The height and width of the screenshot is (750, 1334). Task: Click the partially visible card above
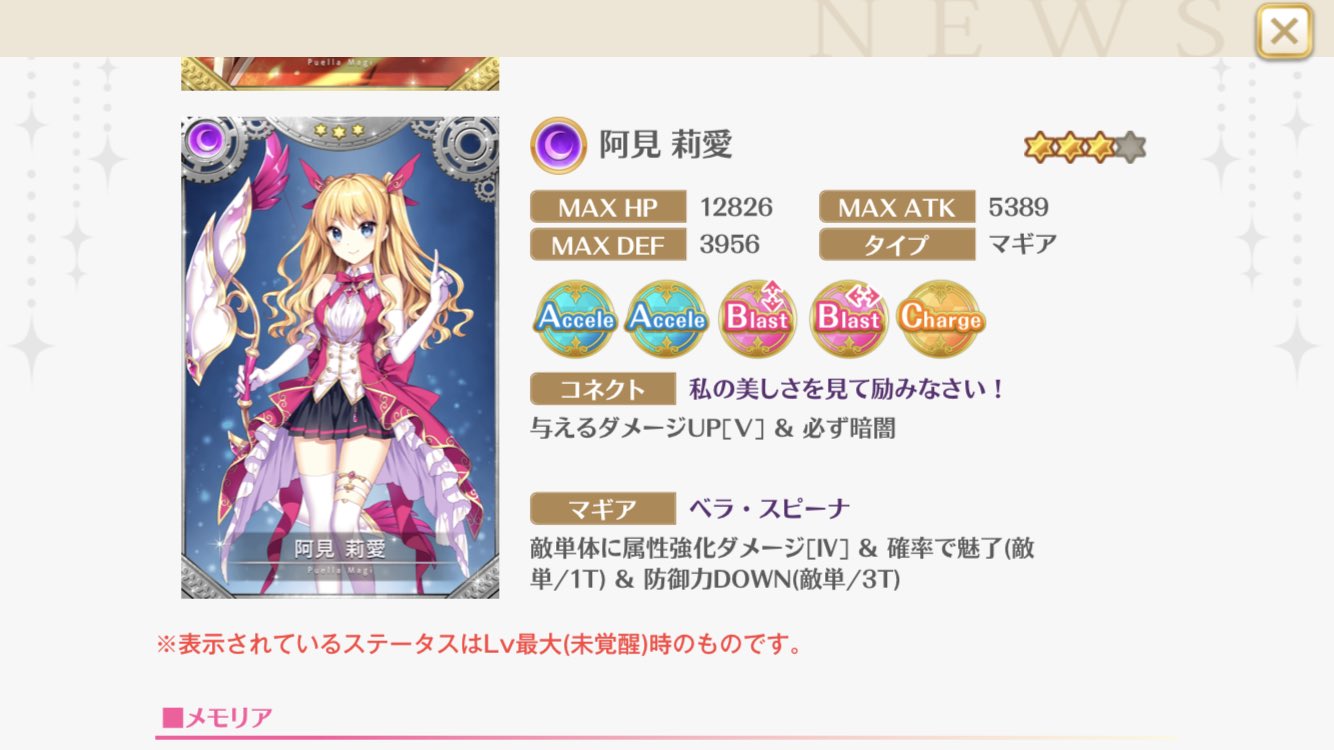340,73
